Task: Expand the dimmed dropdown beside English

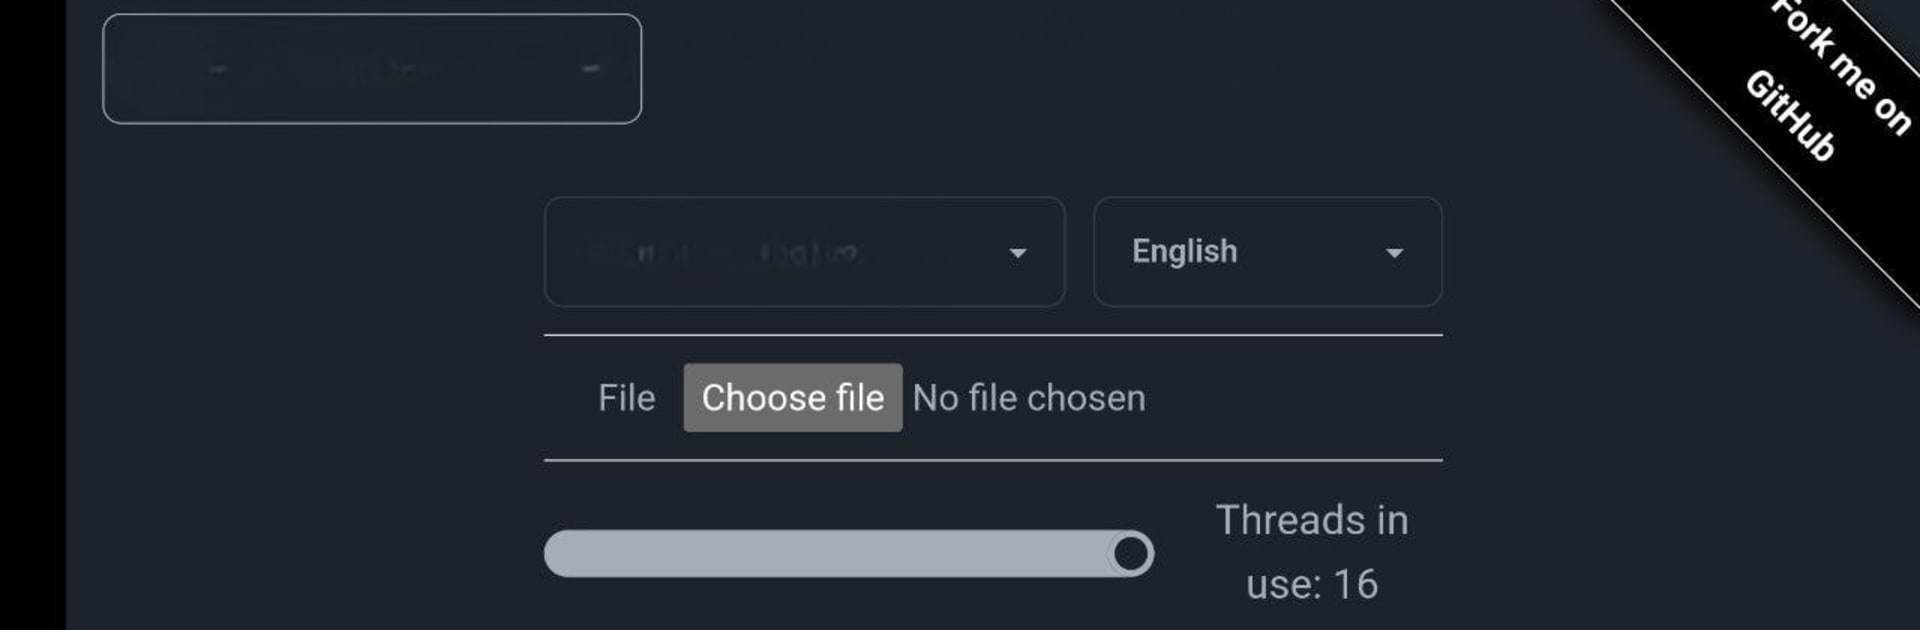Action: click(x=804, y=252)
